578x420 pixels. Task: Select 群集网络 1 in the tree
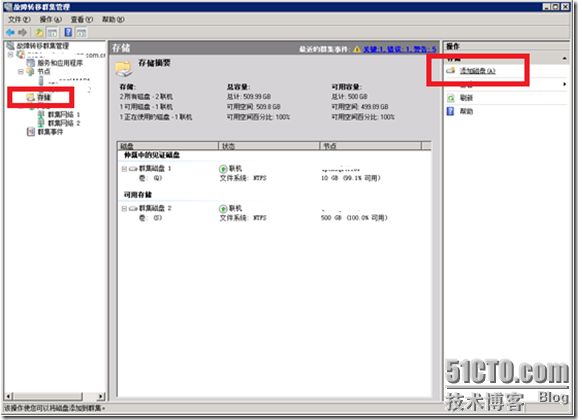click(64, 115)
